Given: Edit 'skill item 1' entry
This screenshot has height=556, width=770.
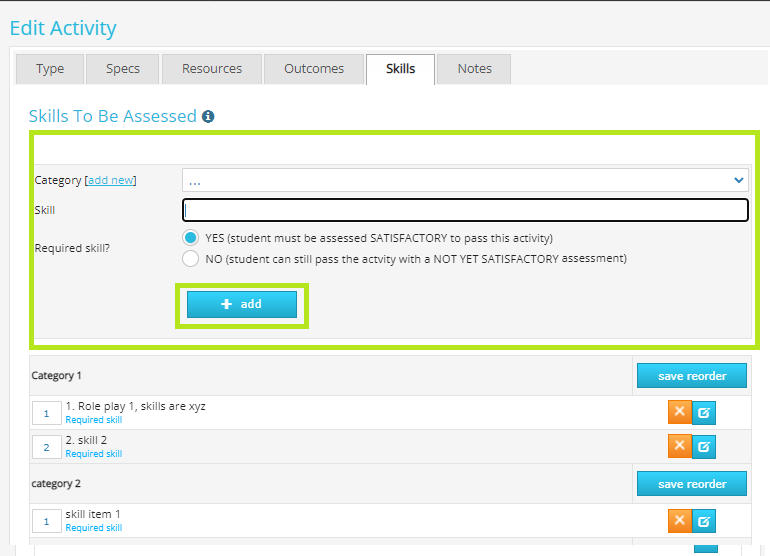Looking at the screenshot, I should click(704, 521).
